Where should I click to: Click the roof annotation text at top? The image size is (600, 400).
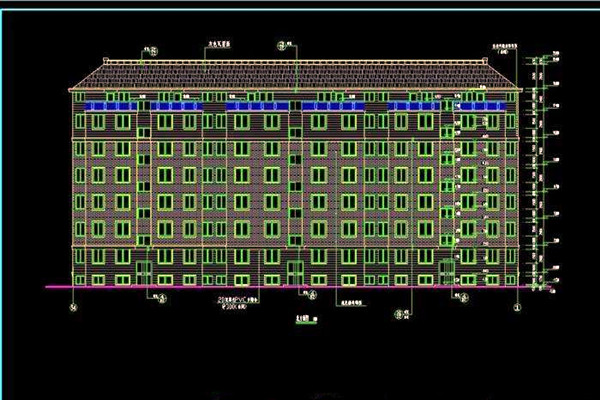(x=219, y=46)
